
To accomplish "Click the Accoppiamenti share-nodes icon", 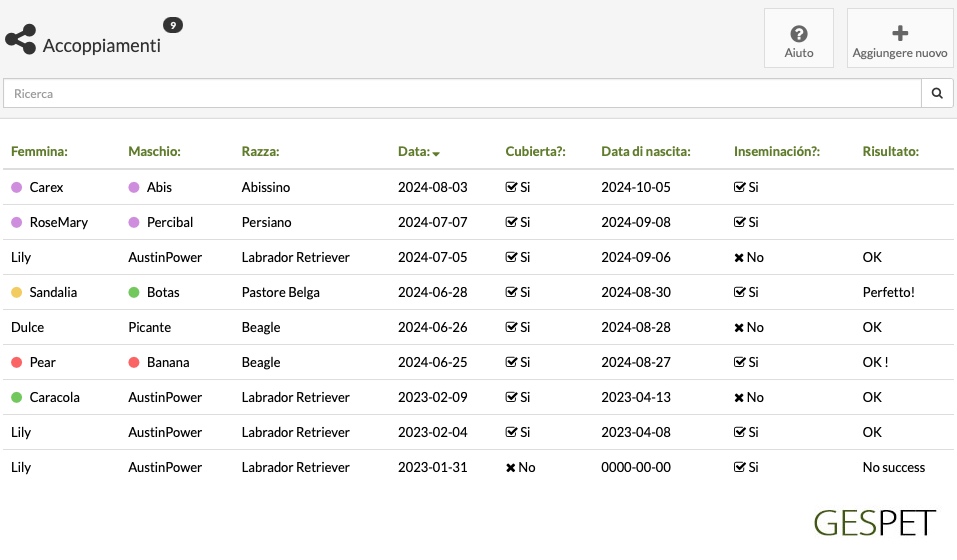I will click(x=21, y=40).
